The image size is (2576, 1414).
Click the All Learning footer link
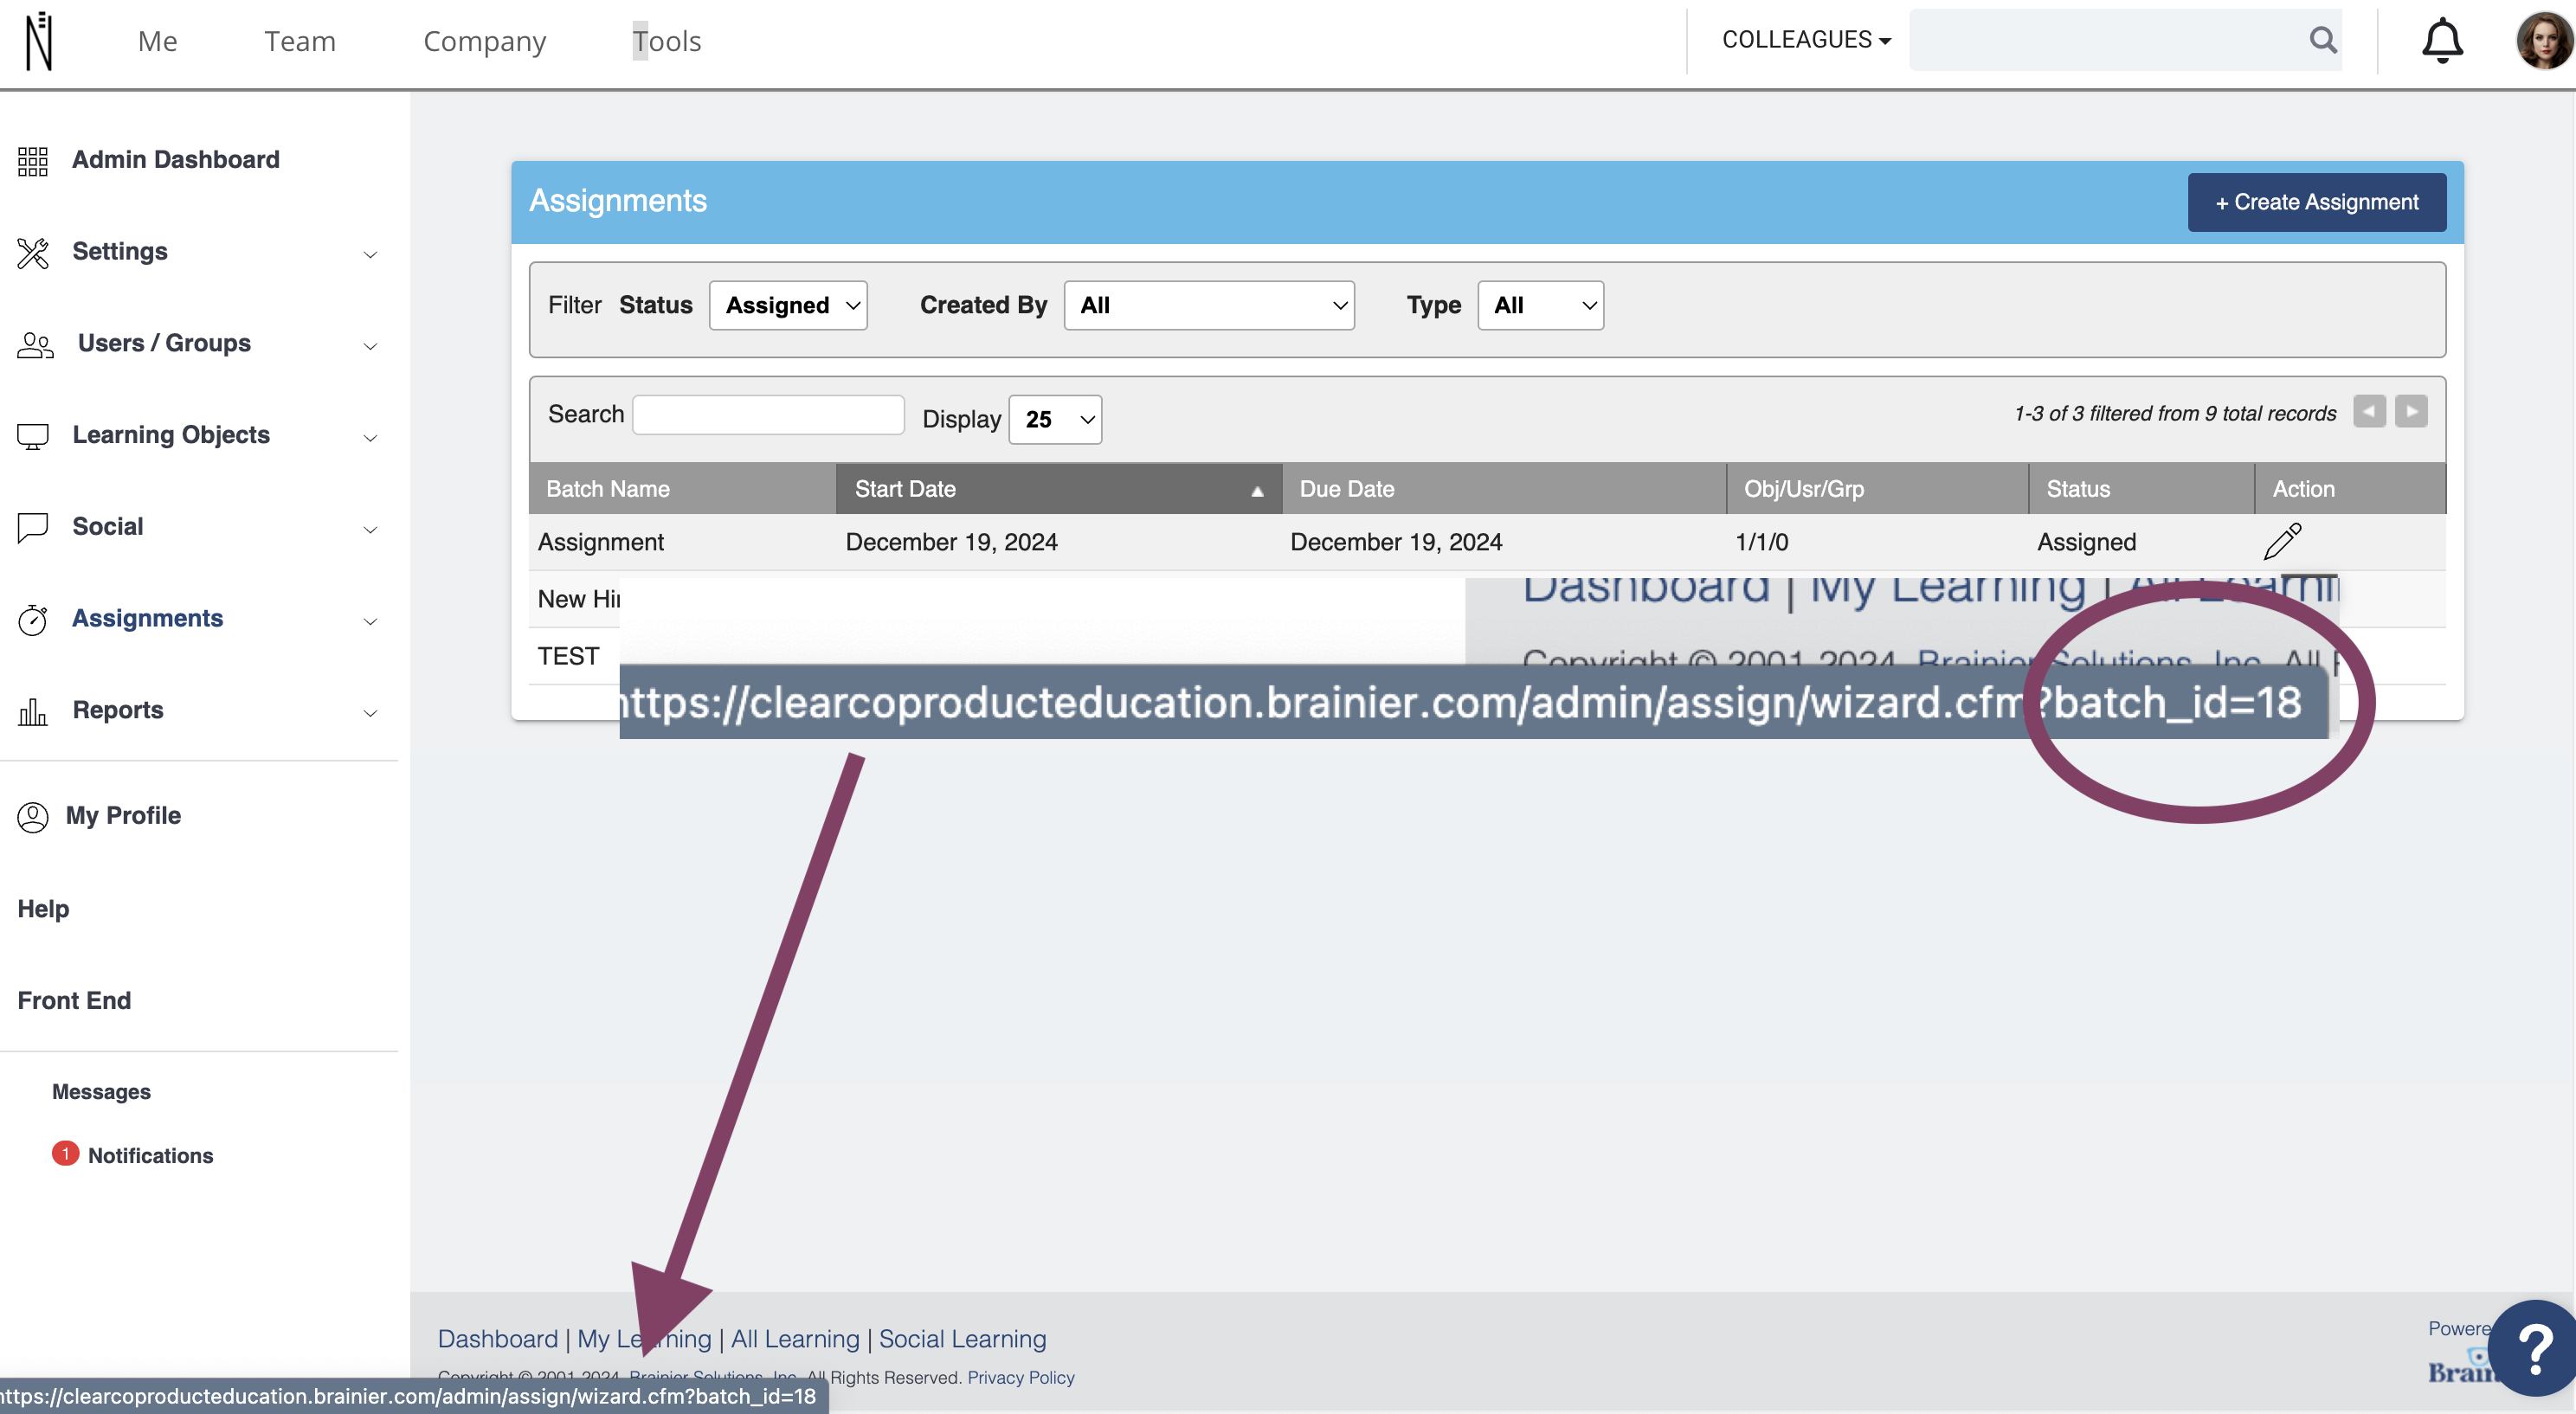(795, 1339)
